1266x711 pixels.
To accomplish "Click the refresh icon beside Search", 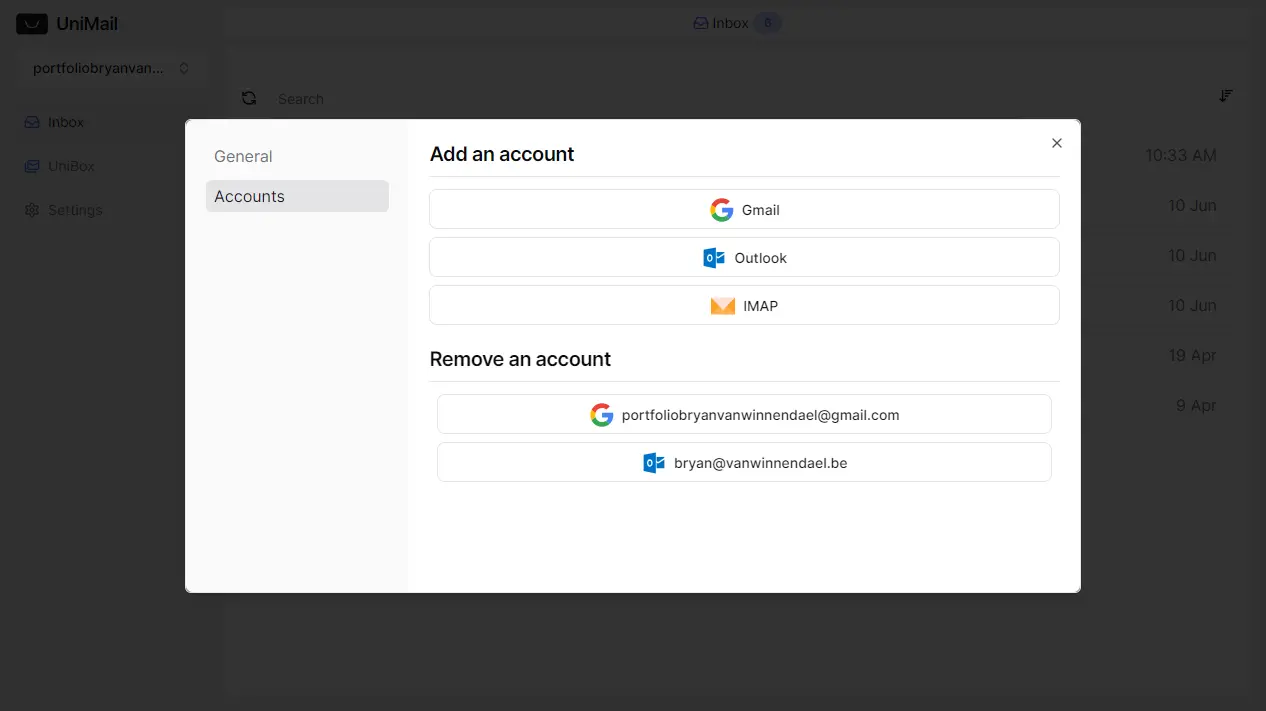I will (x=249, y=98).
